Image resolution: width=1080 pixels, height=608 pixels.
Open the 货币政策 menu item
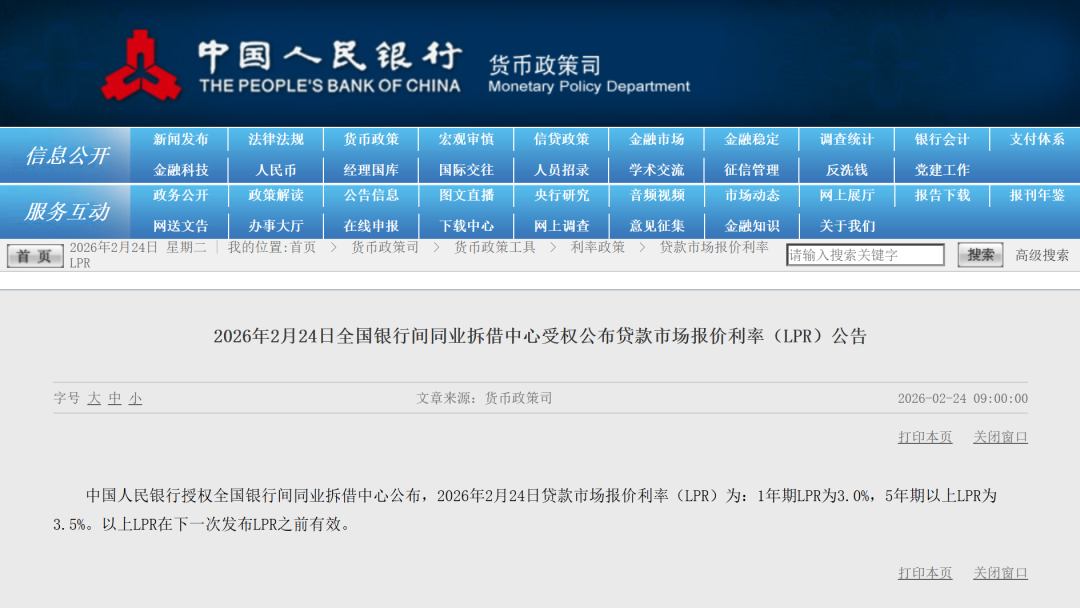[370, 139]
